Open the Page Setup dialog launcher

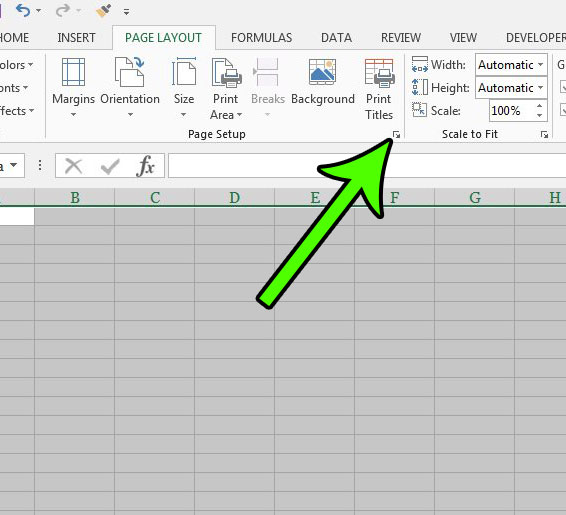[x=396, y=135]
